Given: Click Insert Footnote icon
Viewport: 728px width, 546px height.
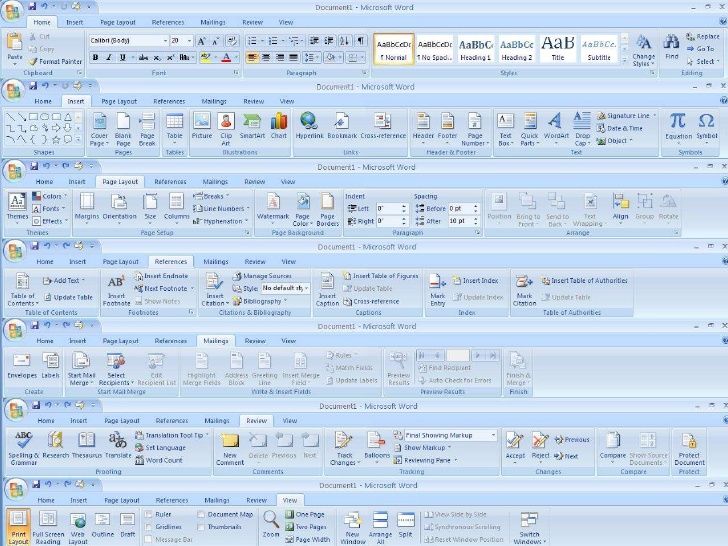Looking at the screenshot, I should [x=116, y=290].
